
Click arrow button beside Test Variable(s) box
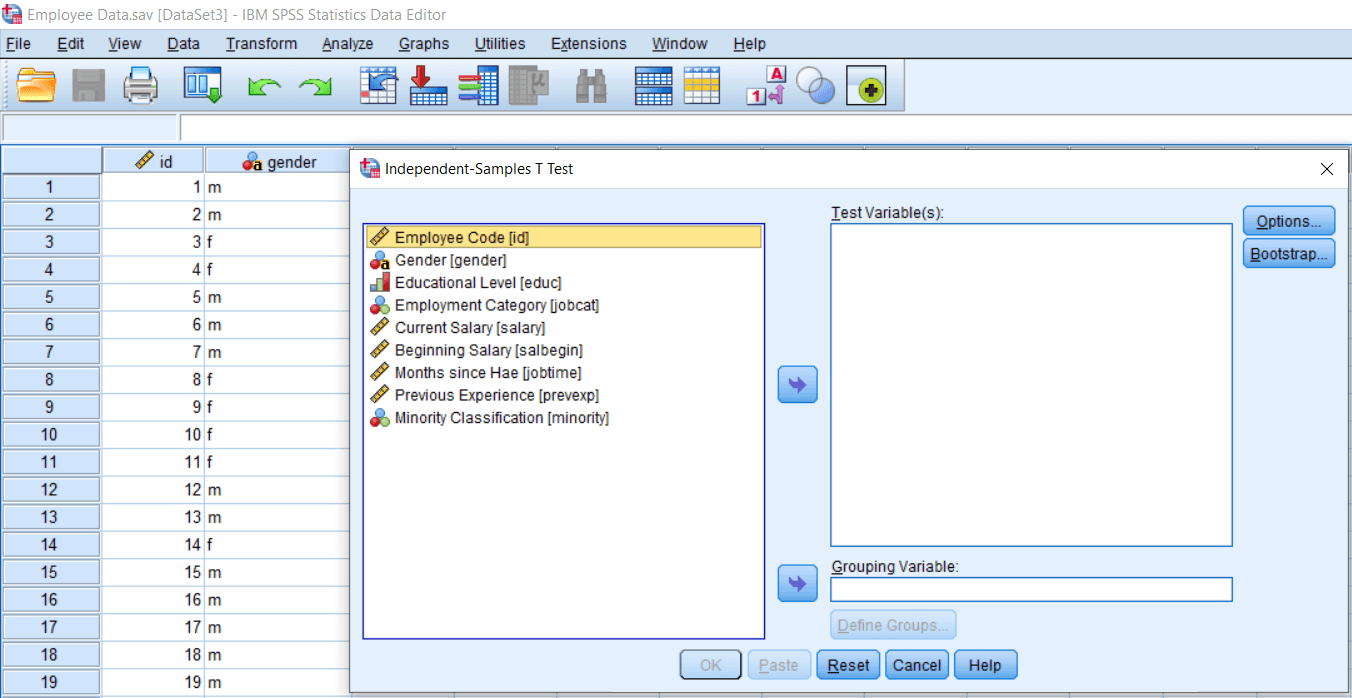pyautogui.click(x=797, y=385)
